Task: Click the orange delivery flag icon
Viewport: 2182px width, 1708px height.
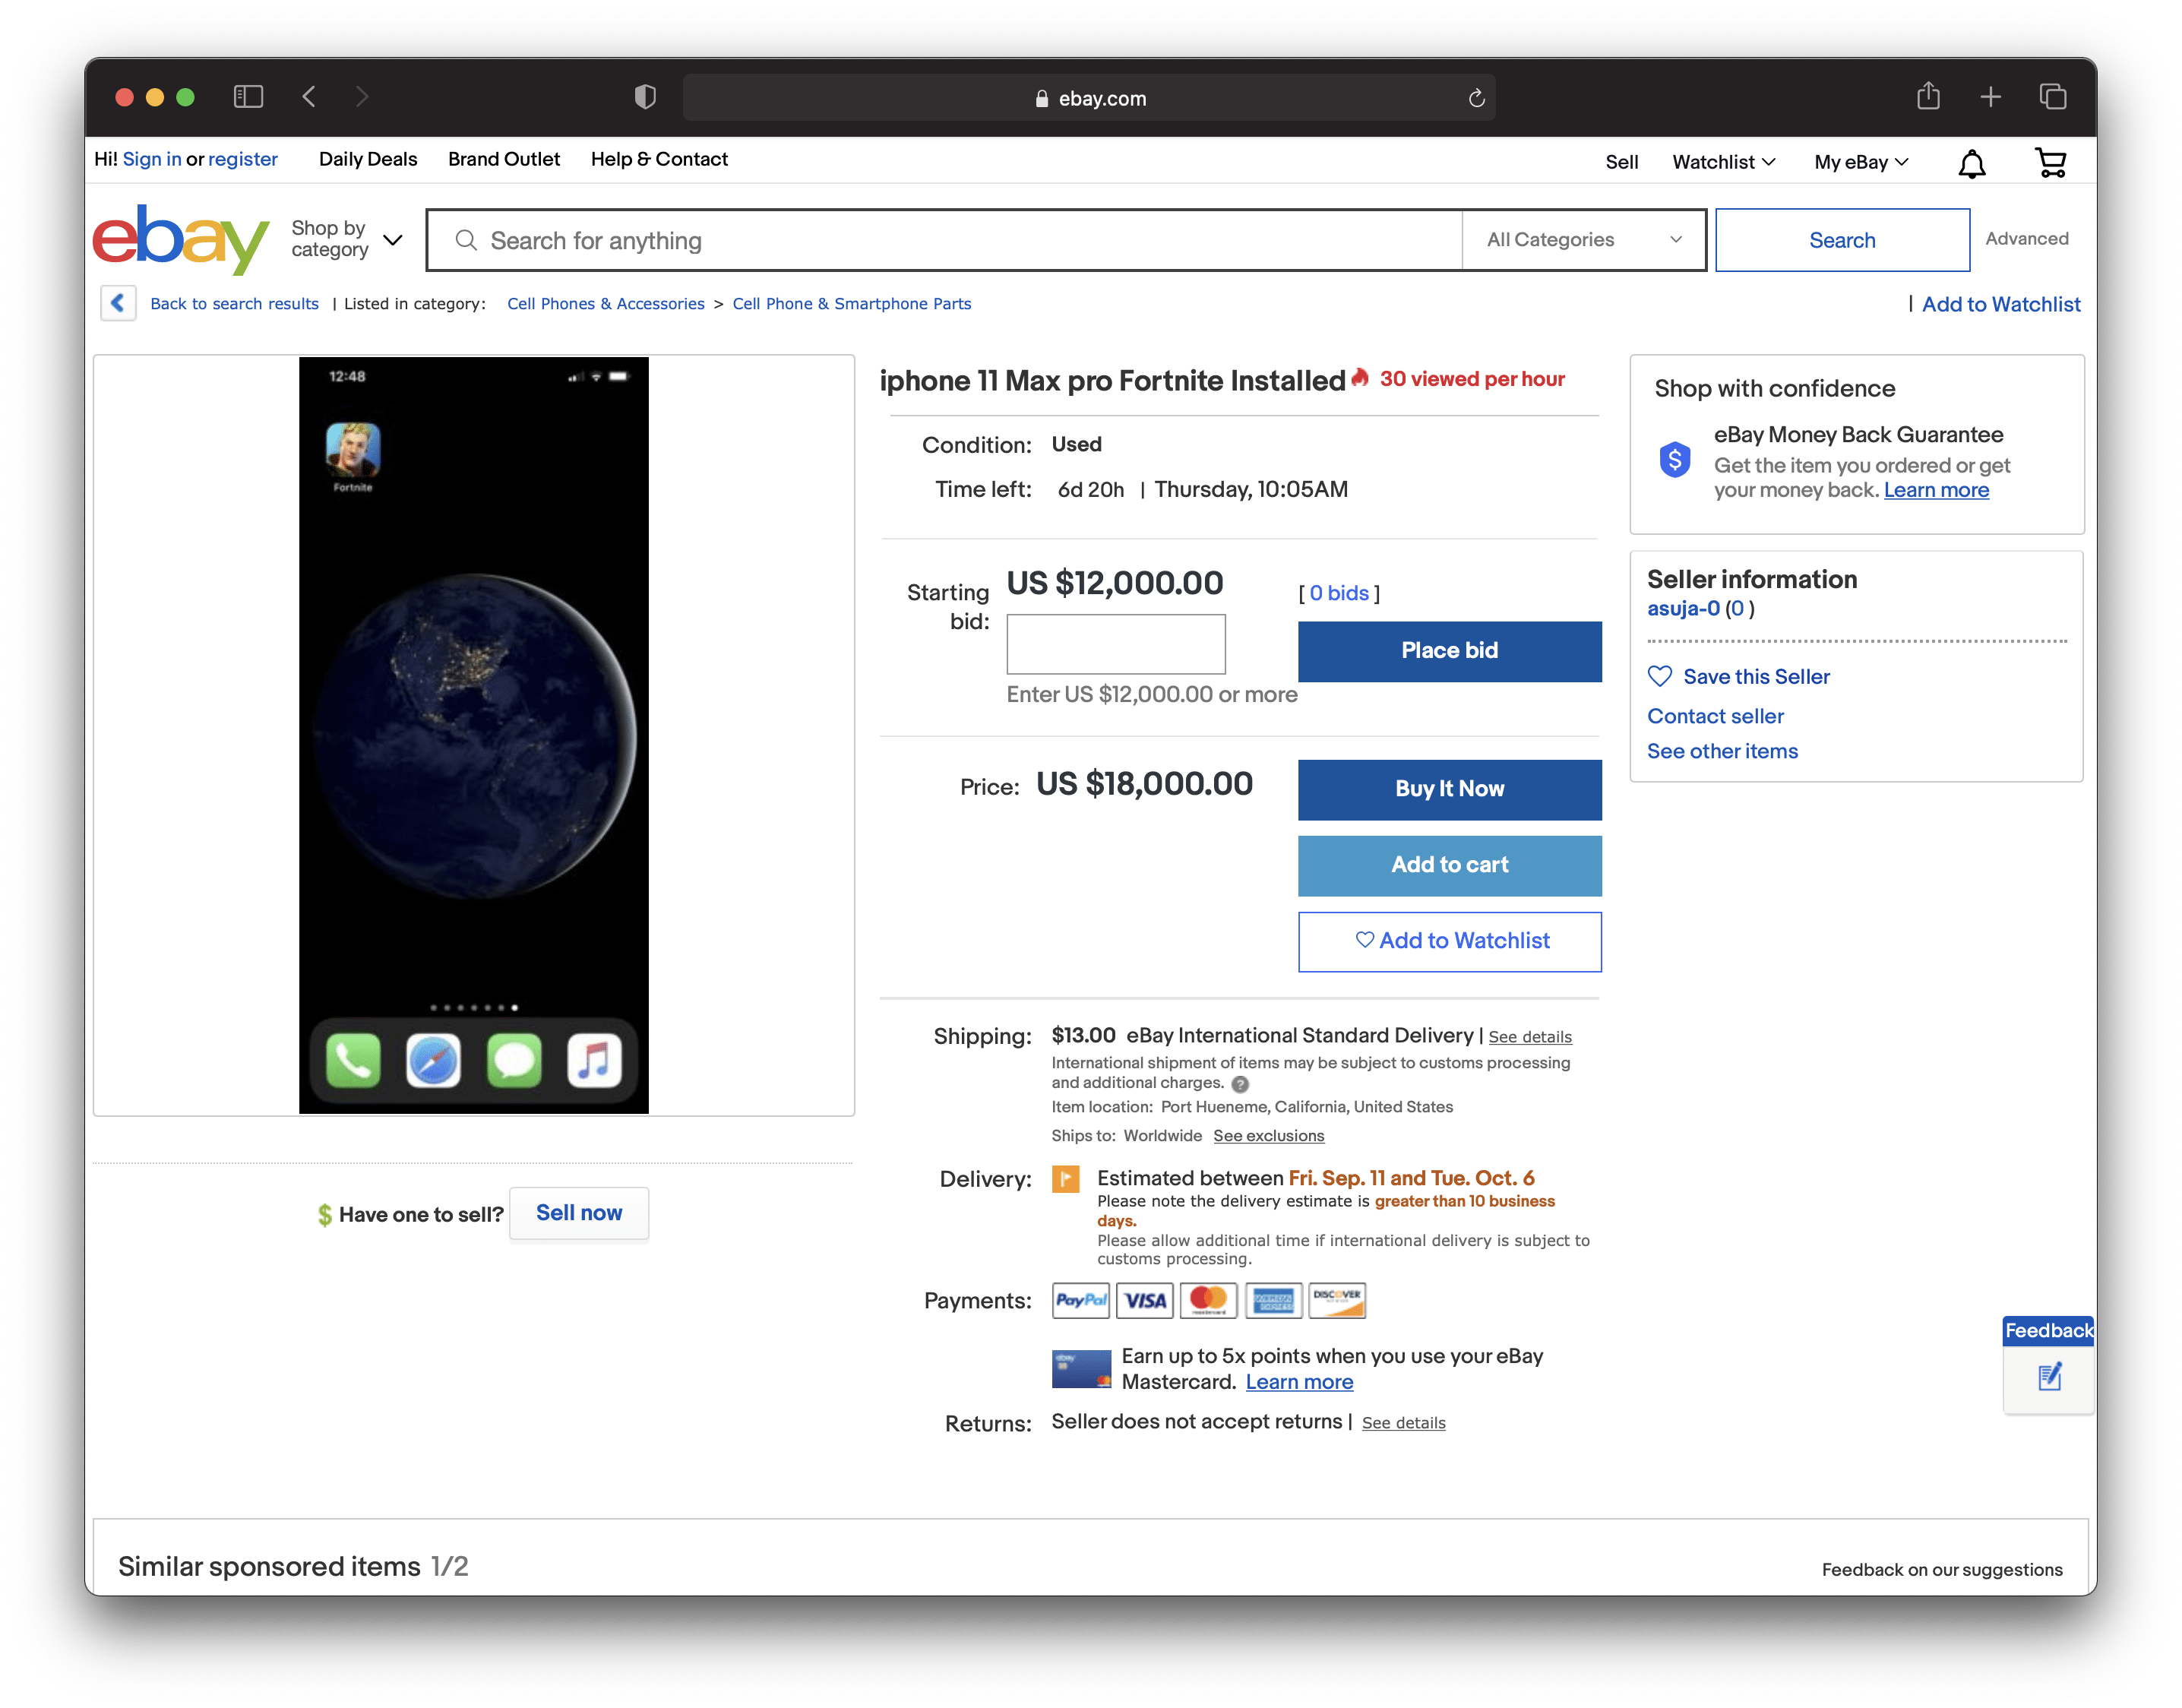Action: click(1065, 1179)
